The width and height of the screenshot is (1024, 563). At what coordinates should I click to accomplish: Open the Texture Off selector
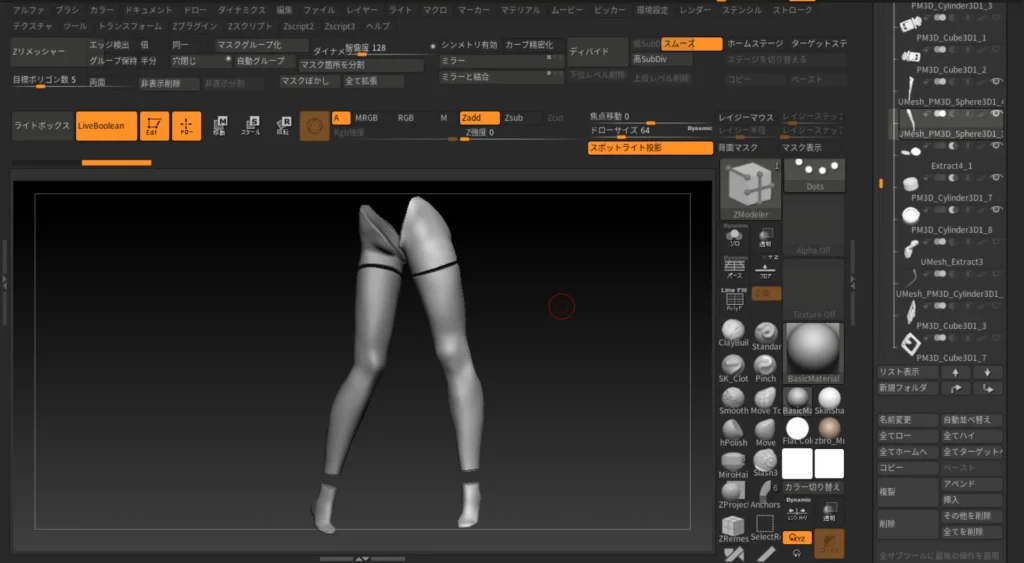tap(813, 290)
